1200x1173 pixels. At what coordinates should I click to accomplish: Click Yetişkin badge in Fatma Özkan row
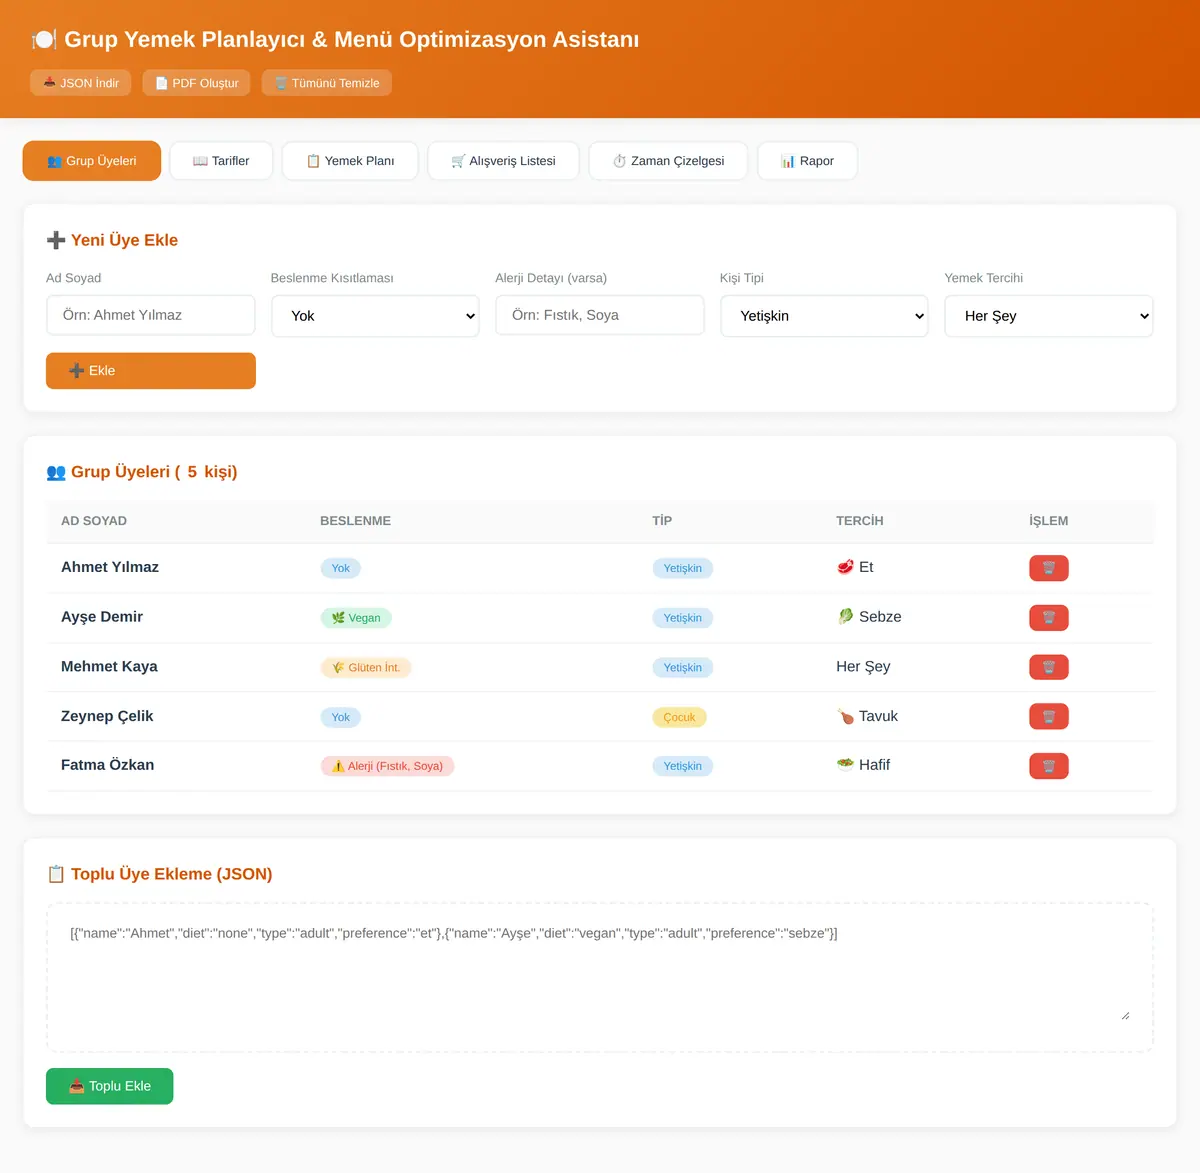[x=683, y=766]
